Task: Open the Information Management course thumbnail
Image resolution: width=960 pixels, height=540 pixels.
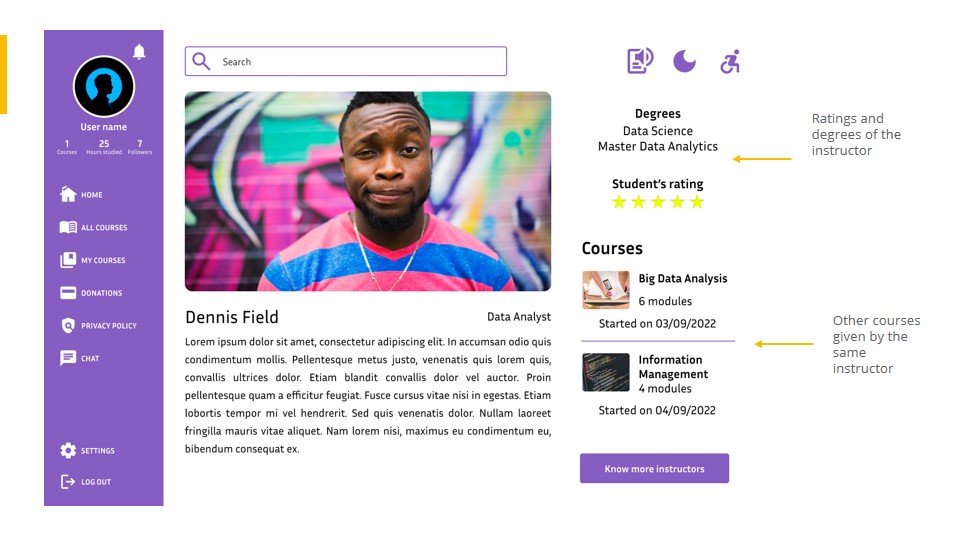Action: [x=606, y=372]
